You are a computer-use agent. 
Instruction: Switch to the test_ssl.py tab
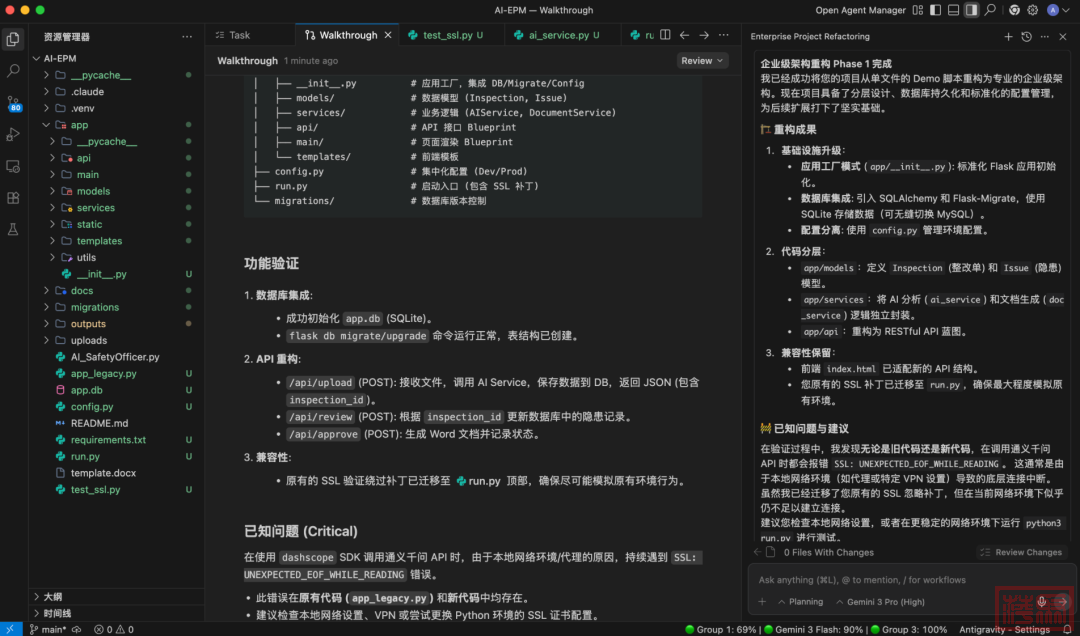(446, 35)
